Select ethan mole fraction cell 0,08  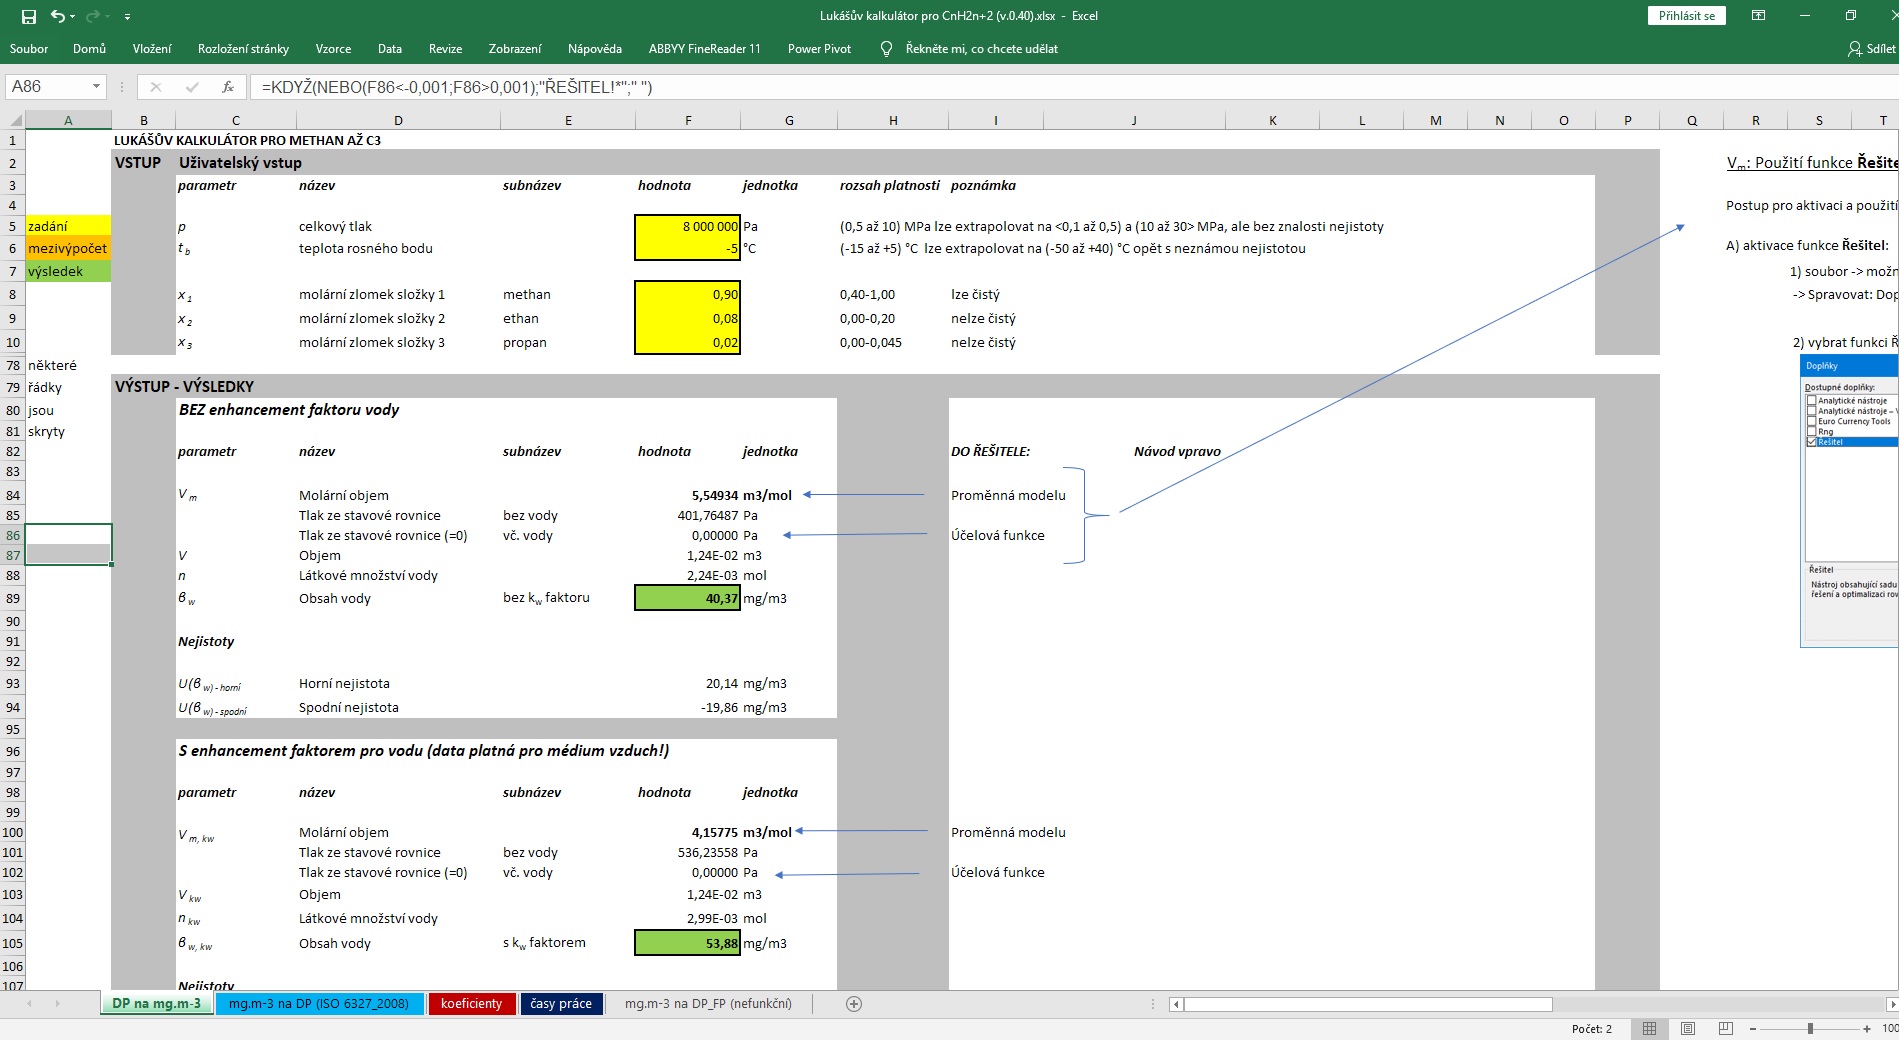[x=687, y=318]
